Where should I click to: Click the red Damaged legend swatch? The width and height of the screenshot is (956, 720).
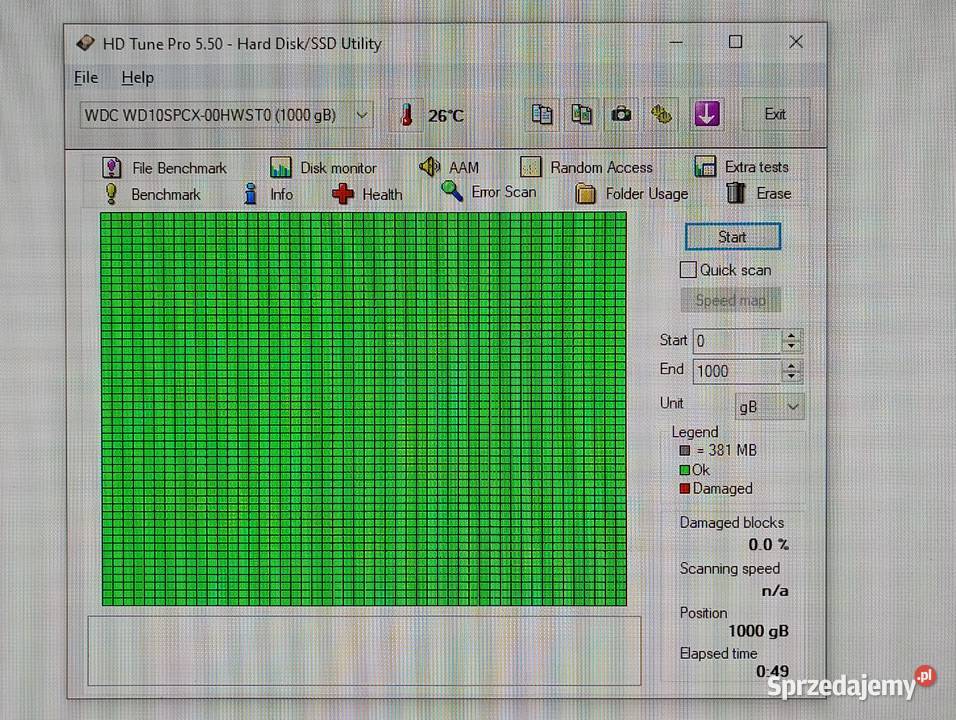click(x=685, y=488)
